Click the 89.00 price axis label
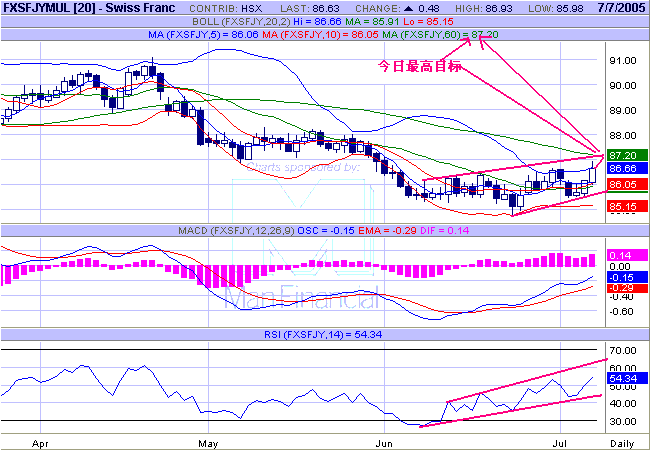The image size is (650, 450). tap(622, 110)
